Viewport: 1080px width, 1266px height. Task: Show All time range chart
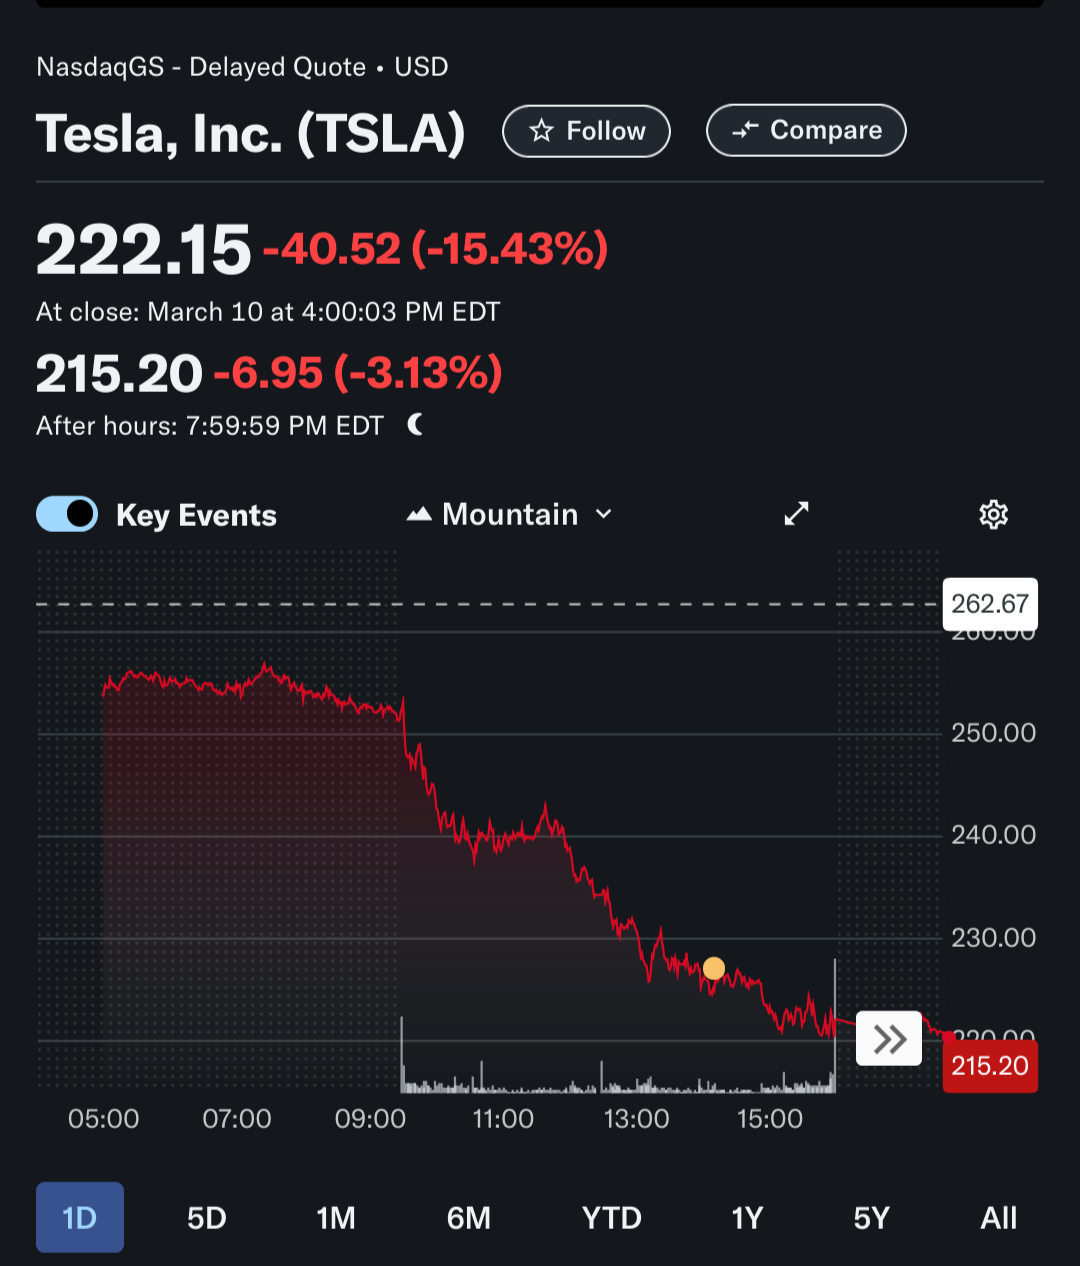(999, 1218)
